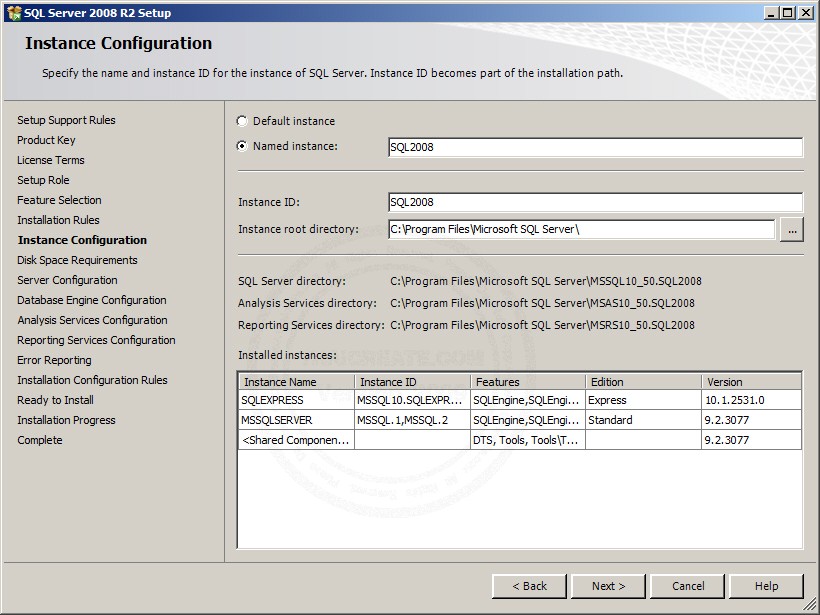The image size is (820, 615).
Task: Click the Product Key step
Action: click(46, 140)
